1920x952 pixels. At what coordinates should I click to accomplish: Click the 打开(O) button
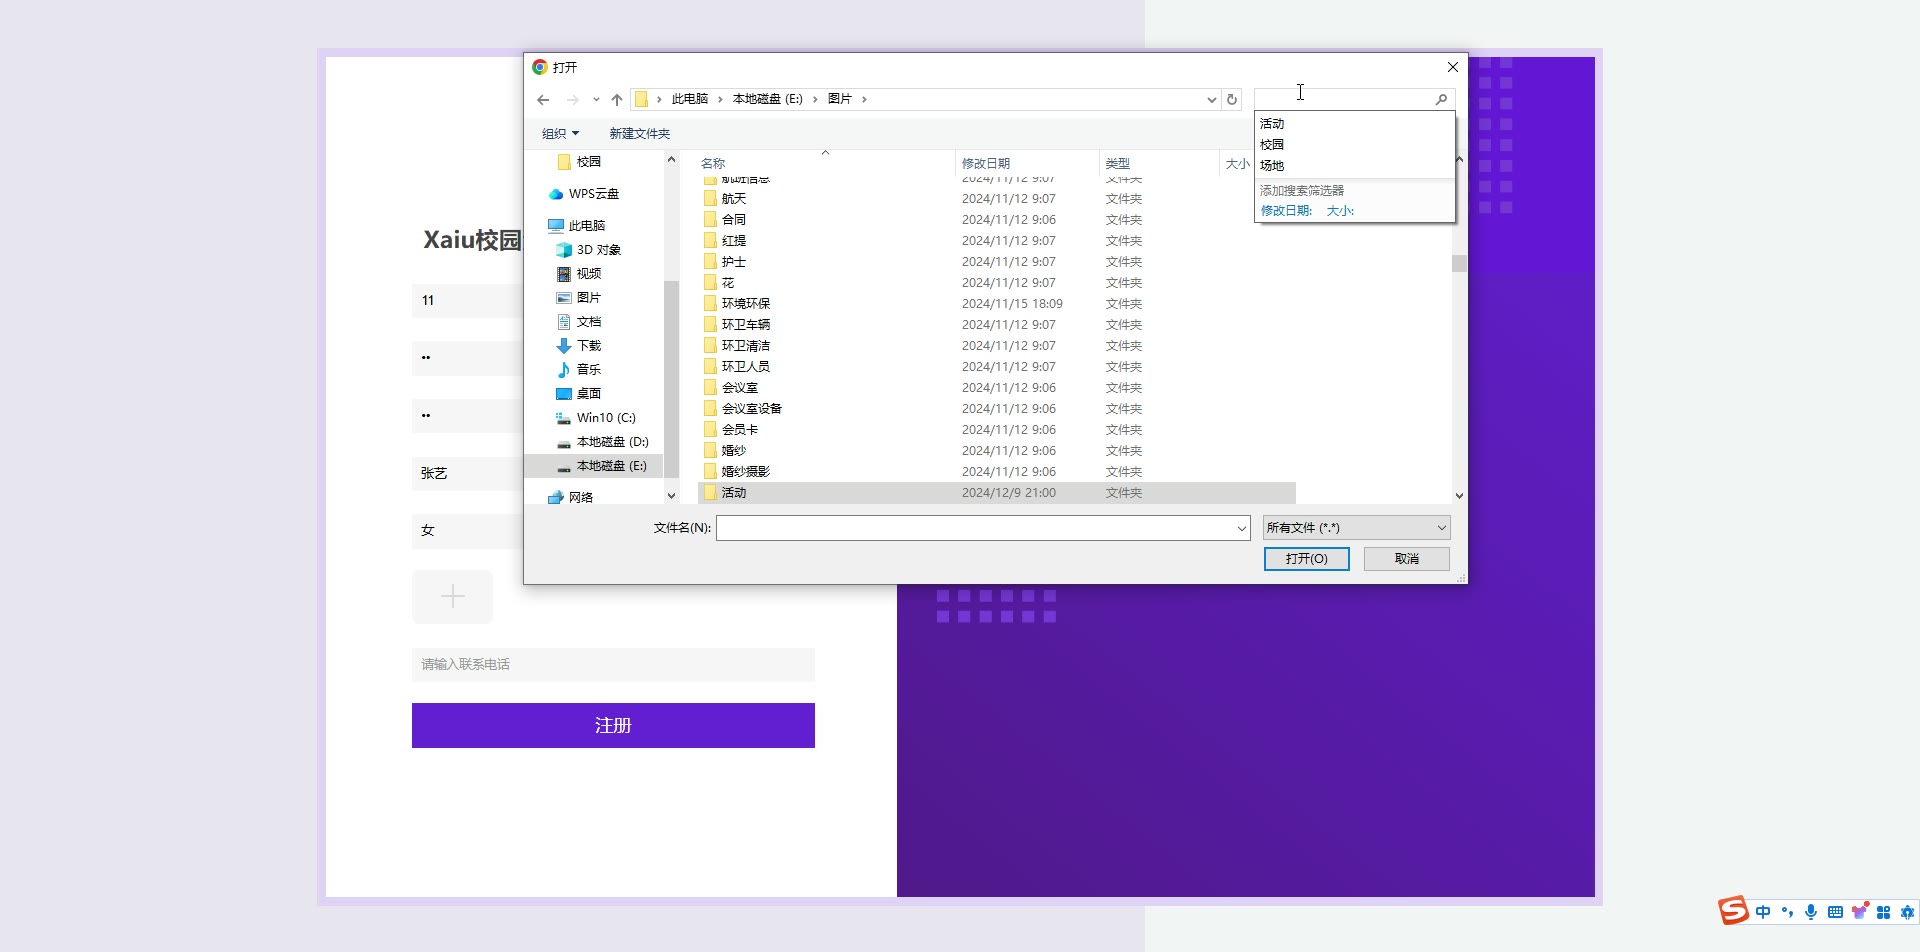pyautogui.click(x=1306, y=559)
